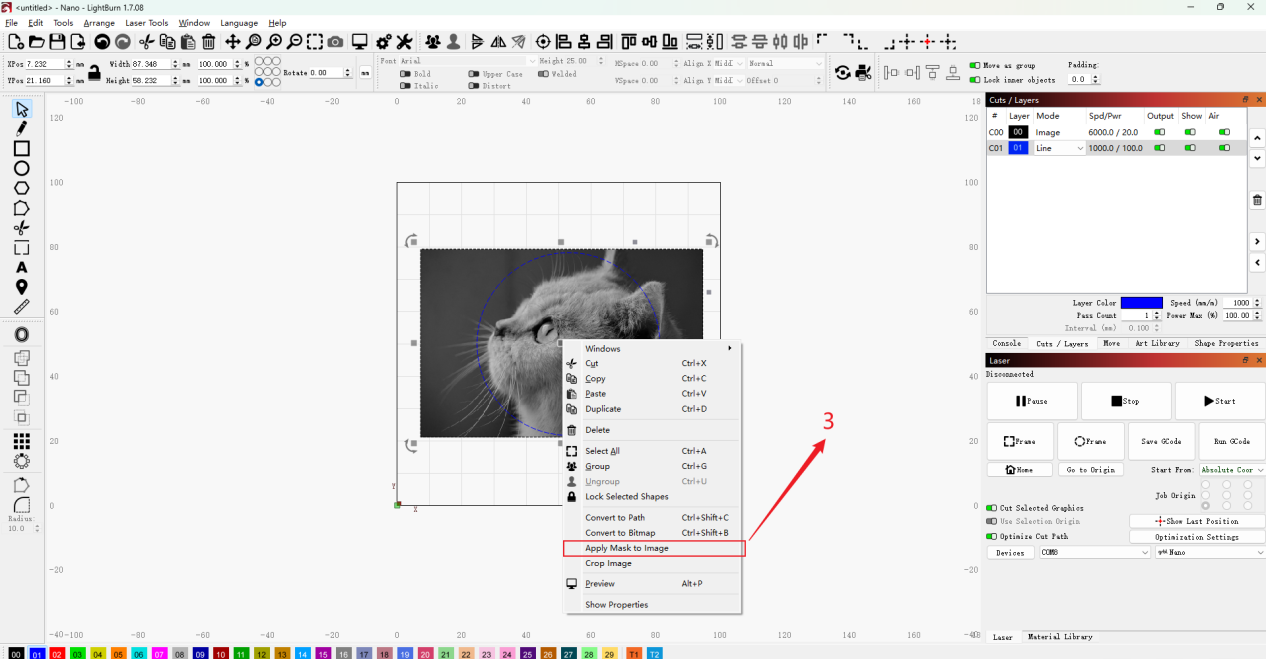Screen dimensions: 1266x659
Task: Choose the Create Text tool
Action: click(x=21, y=268)
